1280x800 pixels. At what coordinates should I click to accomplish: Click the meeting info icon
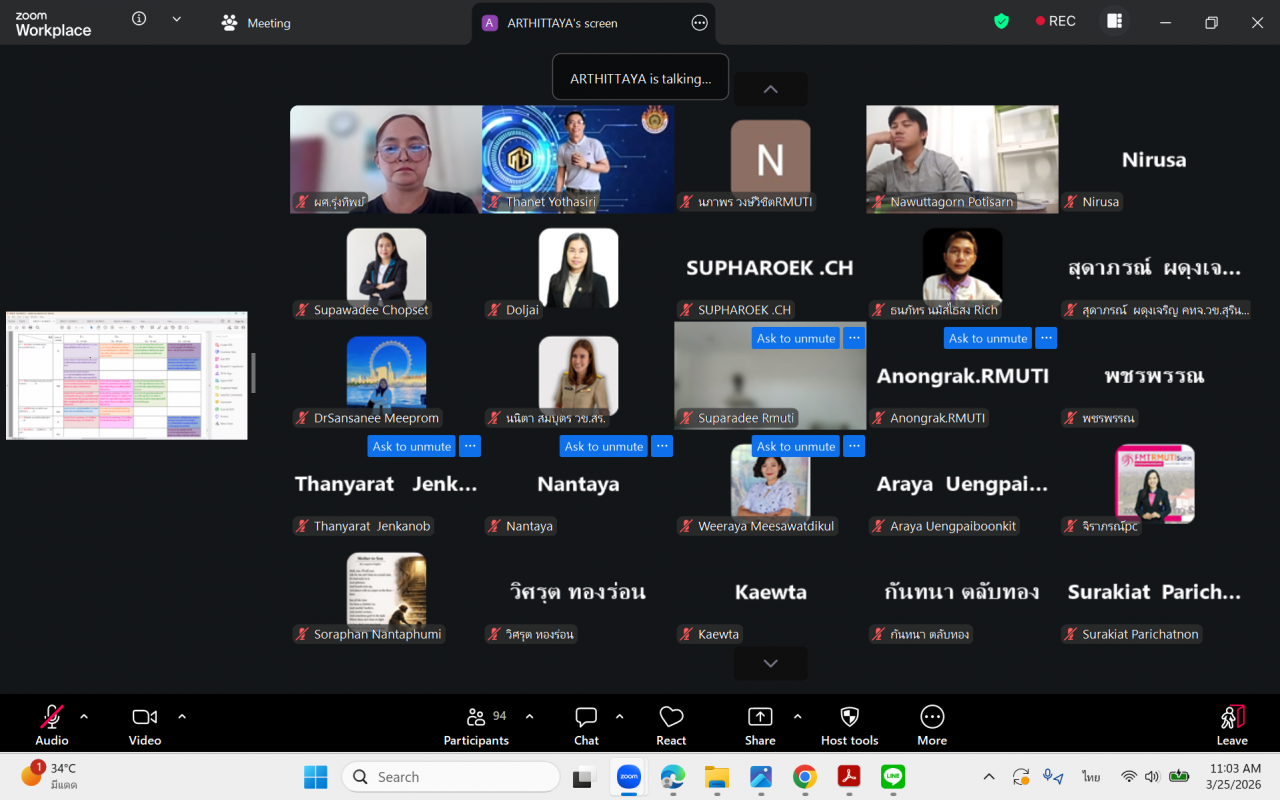click(x=139, y=19)
